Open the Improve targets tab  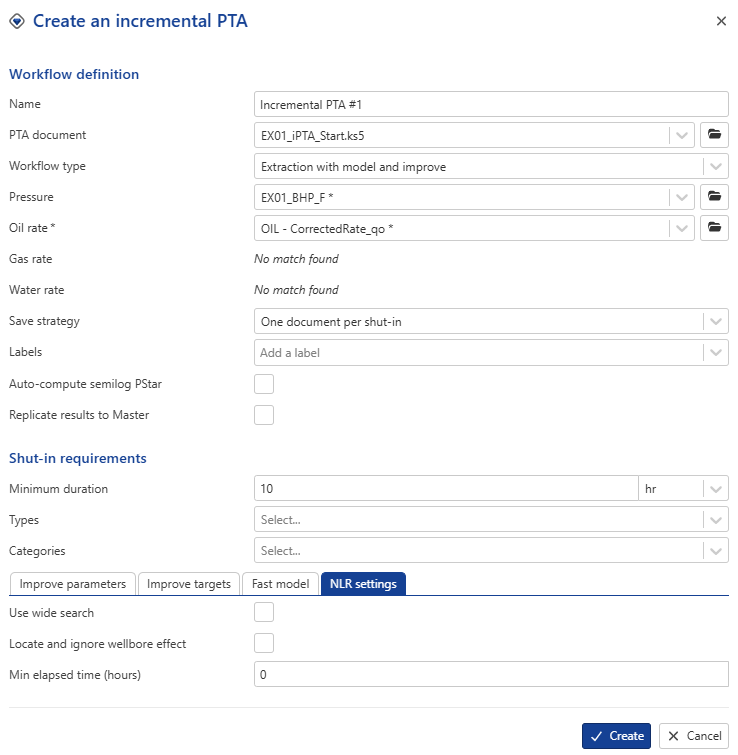(189, 584)
